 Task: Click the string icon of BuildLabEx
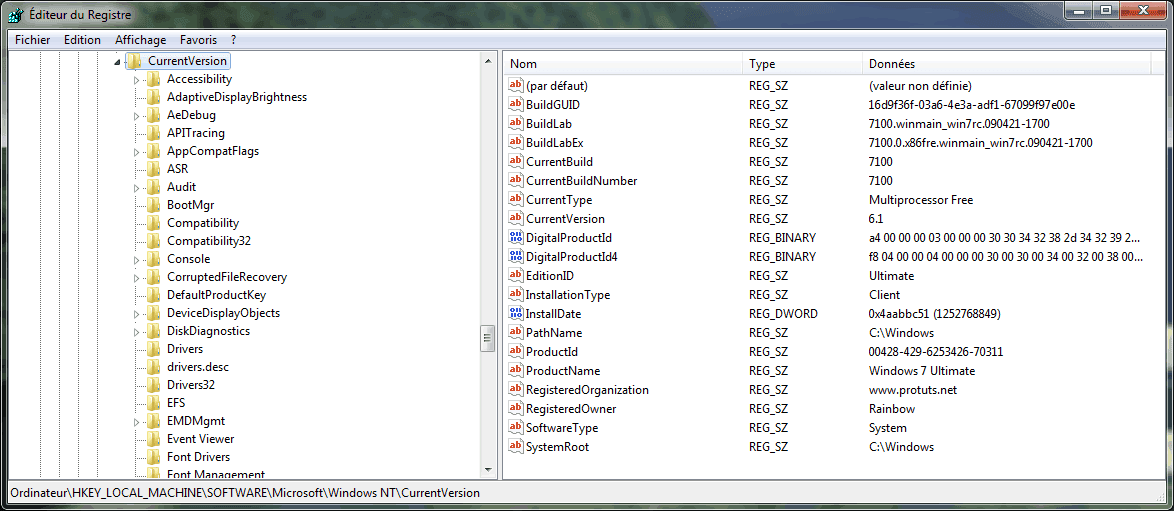pyautogui.click(x=516, y=142)
